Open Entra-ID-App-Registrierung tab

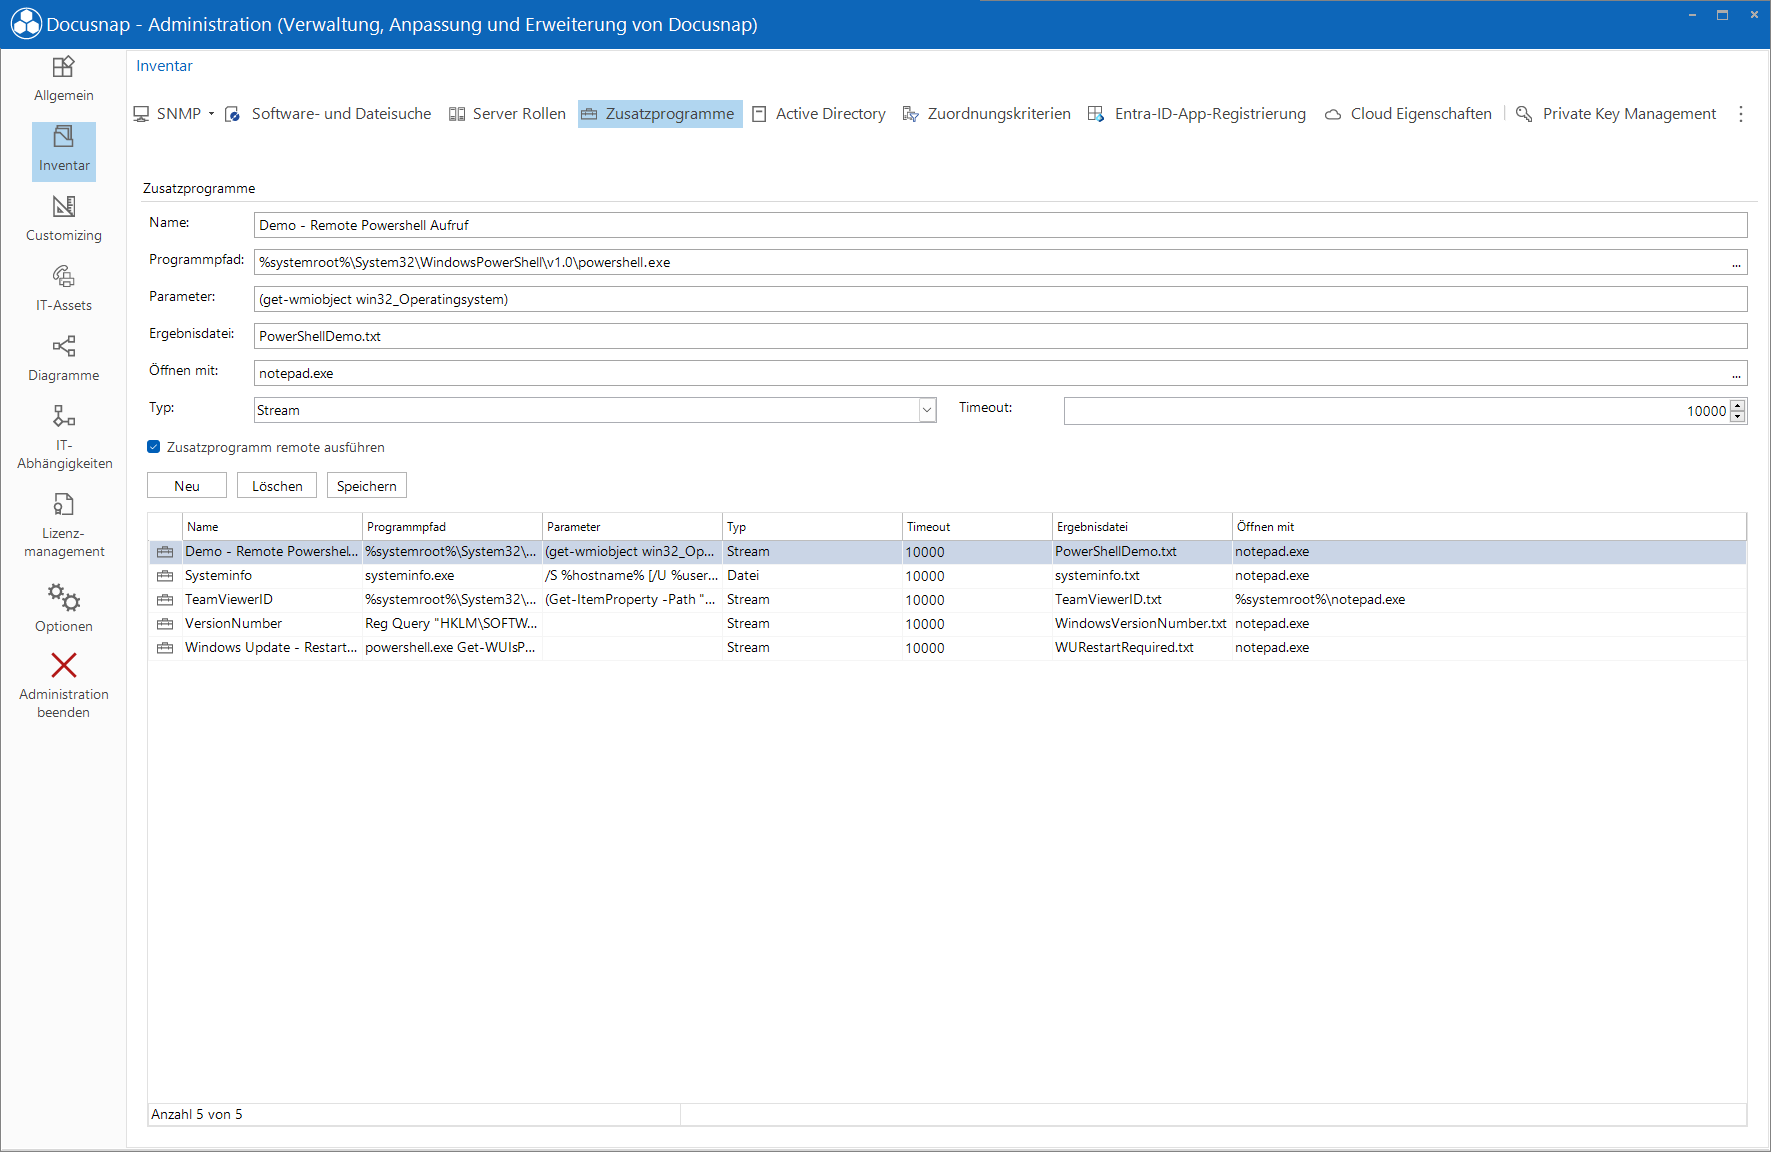(x=1197, y=114)
